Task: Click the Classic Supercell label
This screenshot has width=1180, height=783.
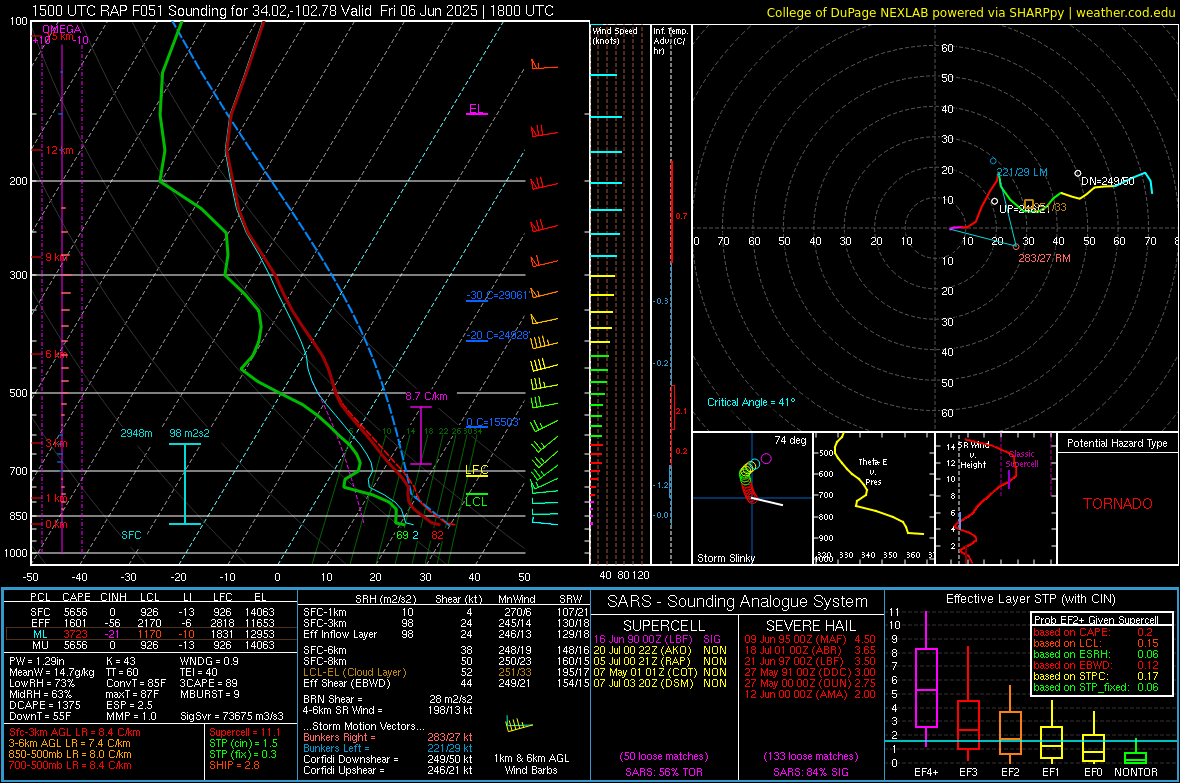Action: [x=1022, y=459]
